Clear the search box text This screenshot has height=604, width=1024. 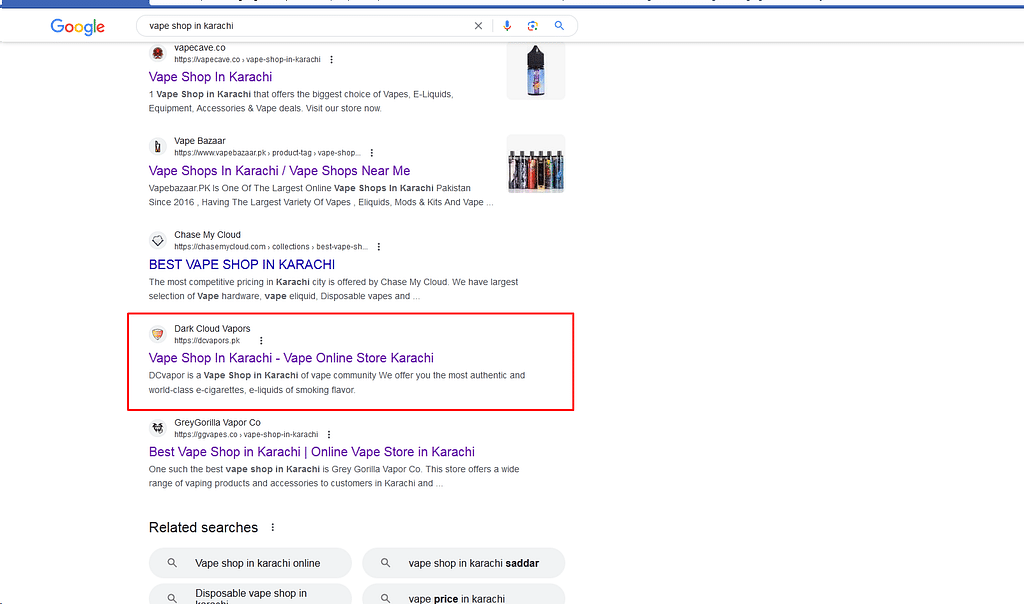tap(478, 26)
